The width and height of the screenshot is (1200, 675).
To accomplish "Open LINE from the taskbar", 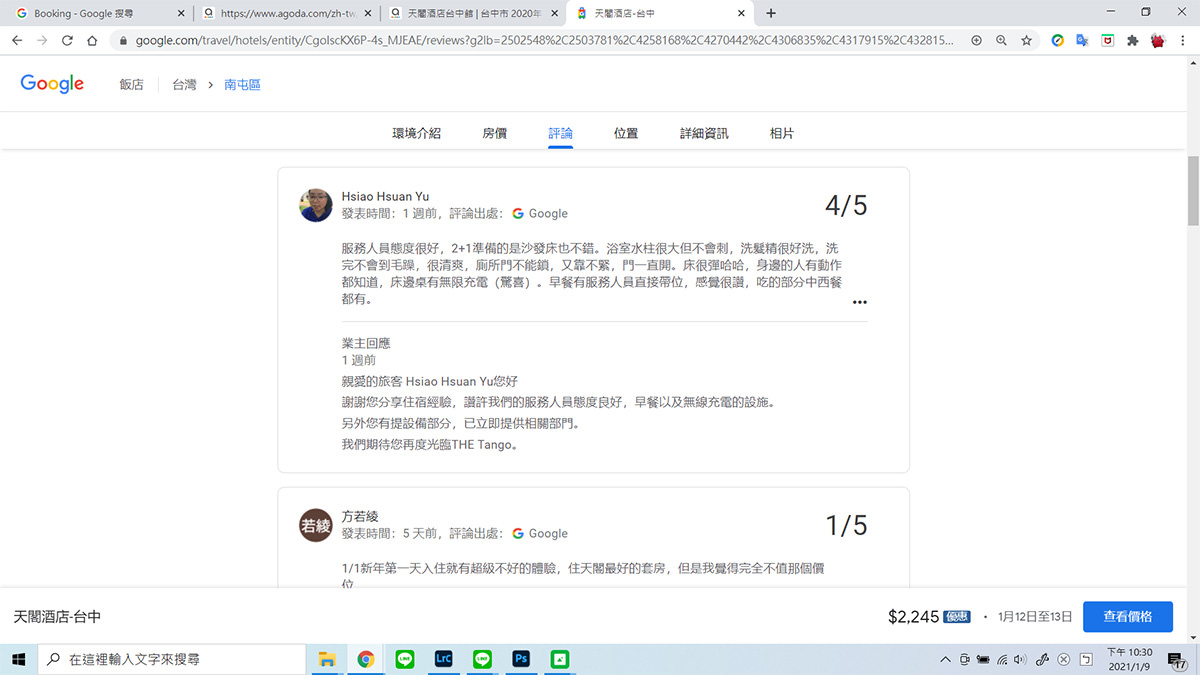I will [403, 659].
